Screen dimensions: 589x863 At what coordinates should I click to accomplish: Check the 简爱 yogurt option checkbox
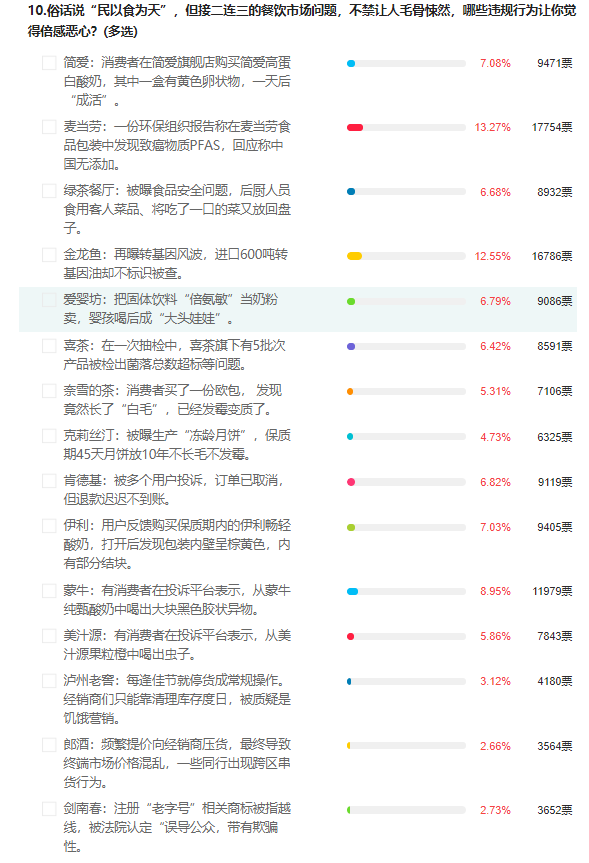[49, 63]
